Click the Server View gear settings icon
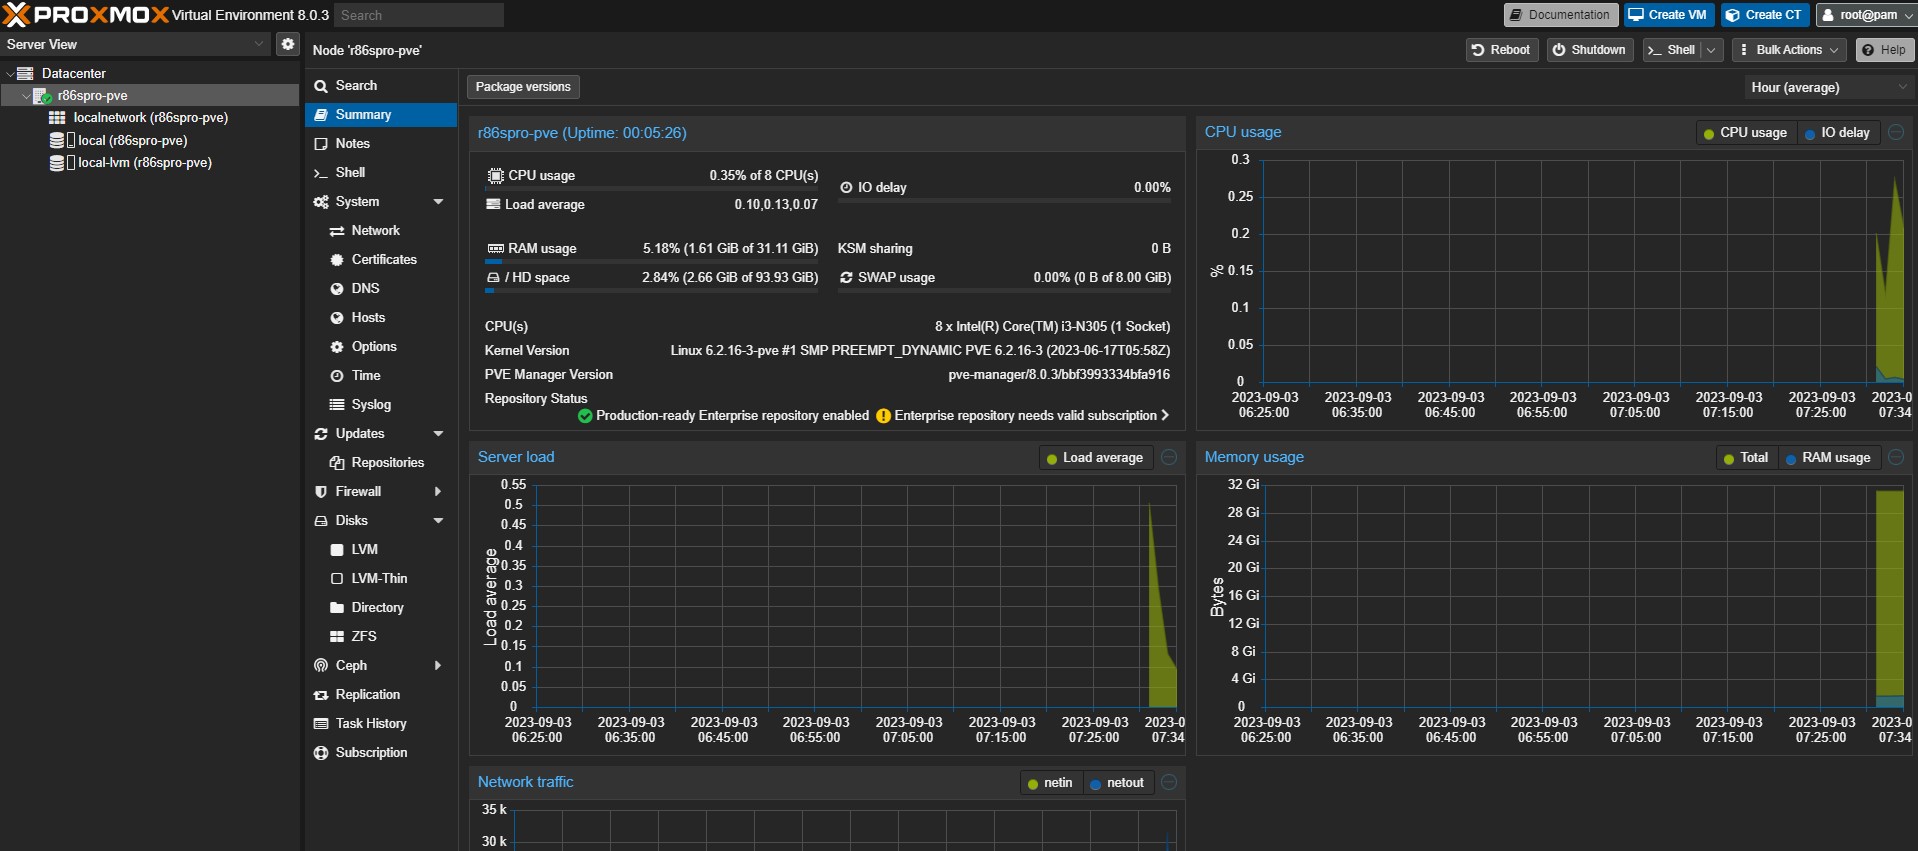Image resolution: width=1918 pixels, height=851 pixels. (x=288, y=44)
